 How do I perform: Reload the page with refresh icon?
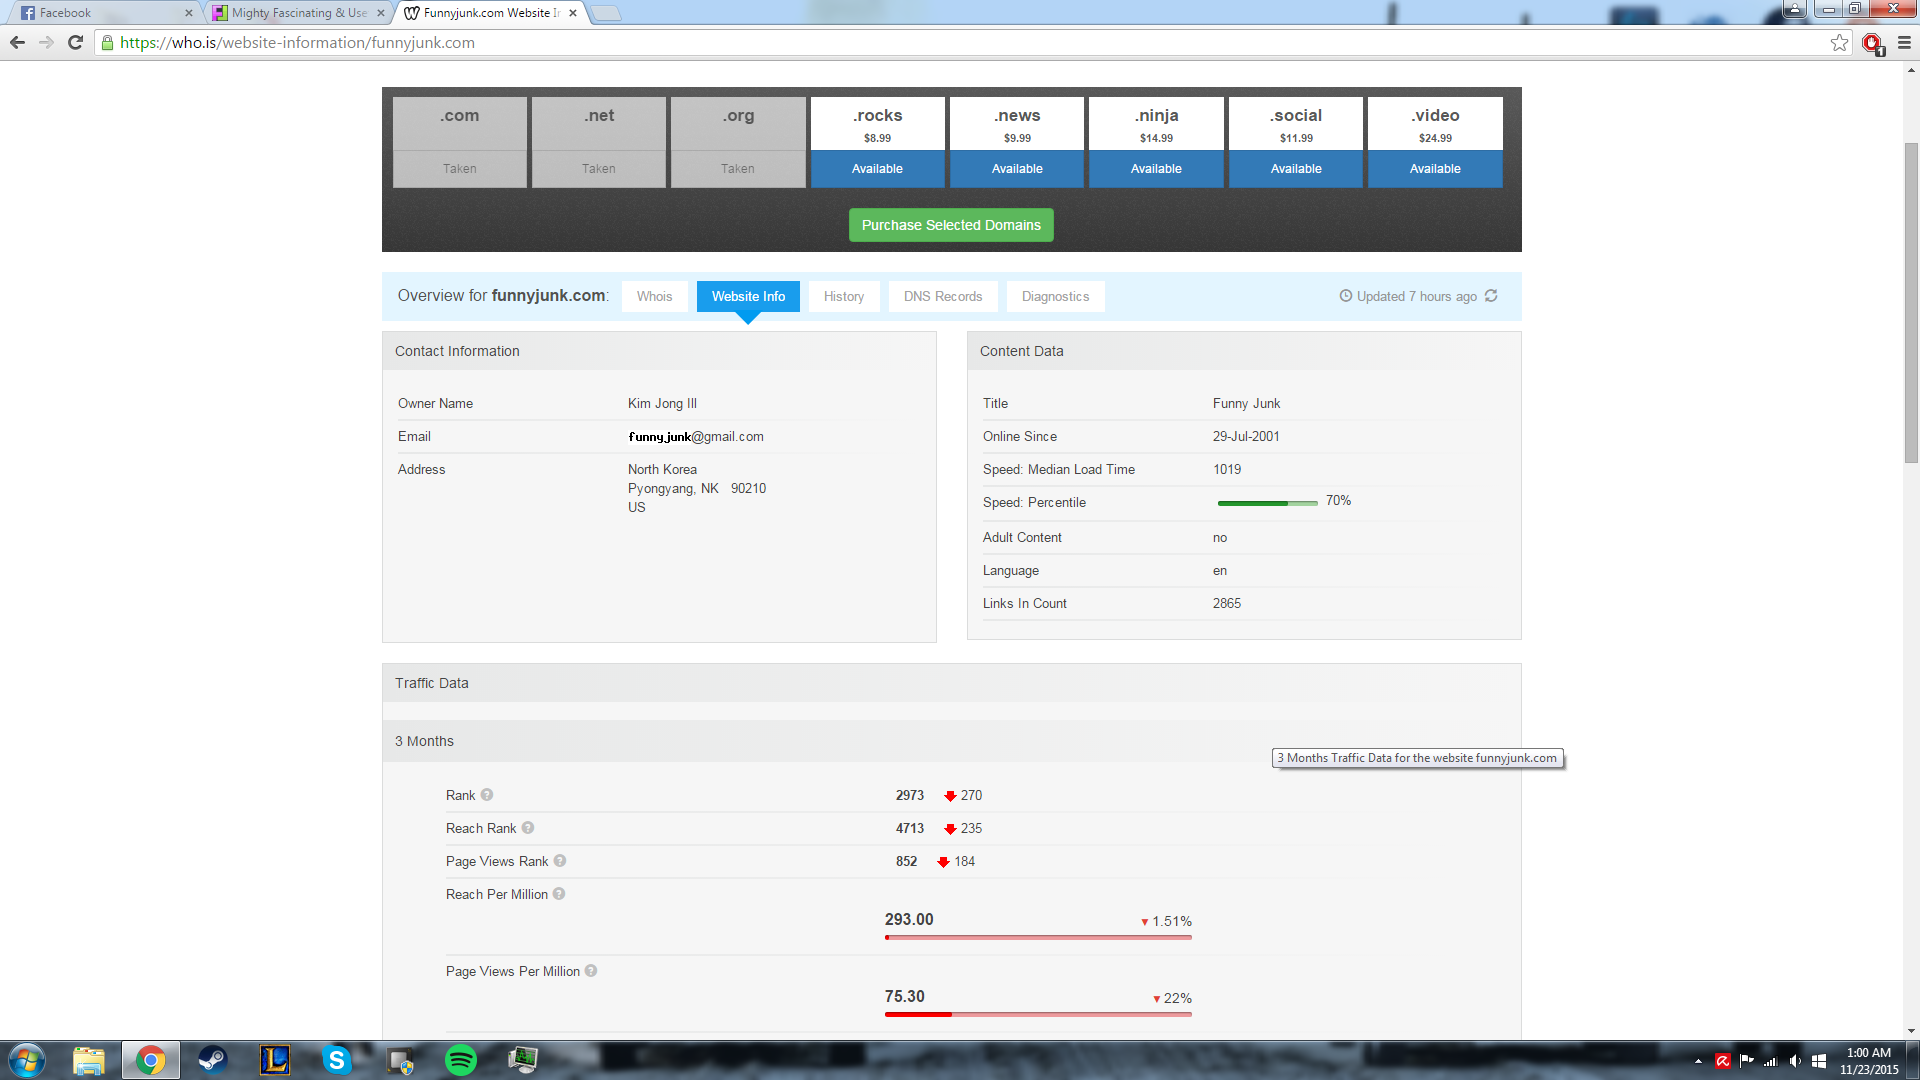click(x=75, y=42)
